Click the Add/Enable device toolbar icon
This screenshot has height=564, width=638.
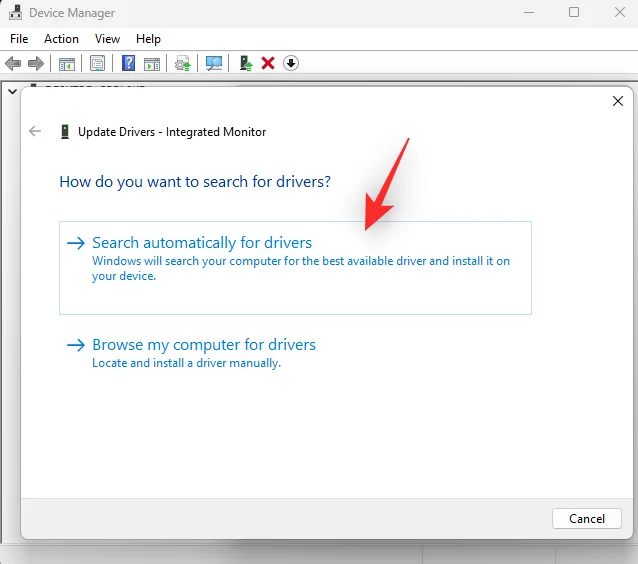pos(245,63)
